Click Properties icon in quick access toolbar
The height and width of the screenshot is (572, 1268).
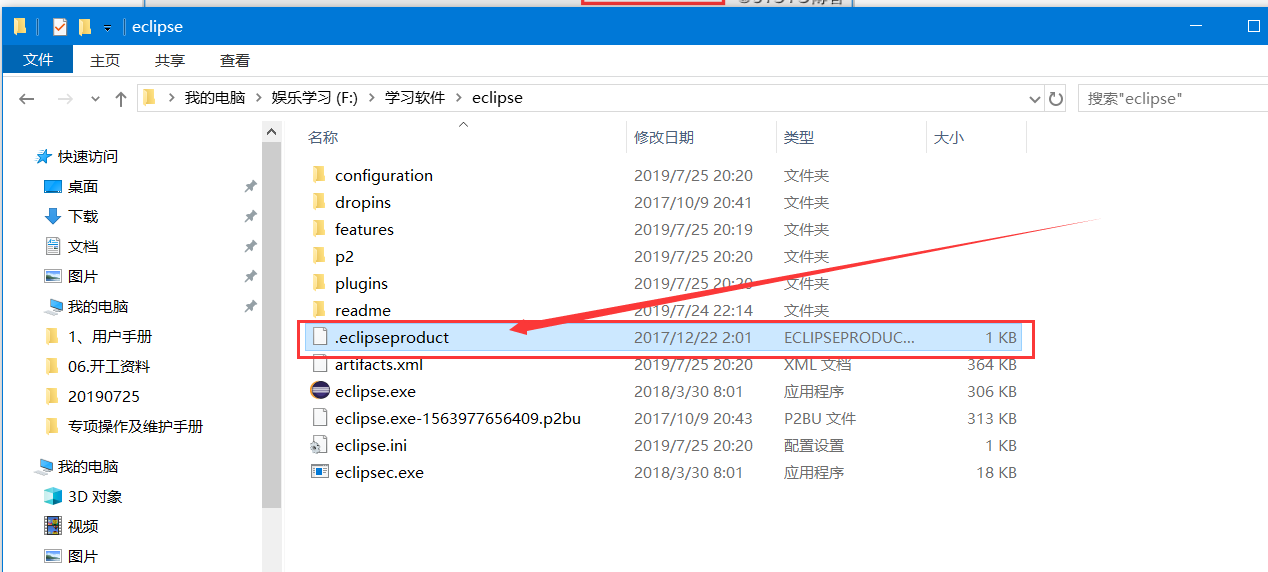pos(60,27)
